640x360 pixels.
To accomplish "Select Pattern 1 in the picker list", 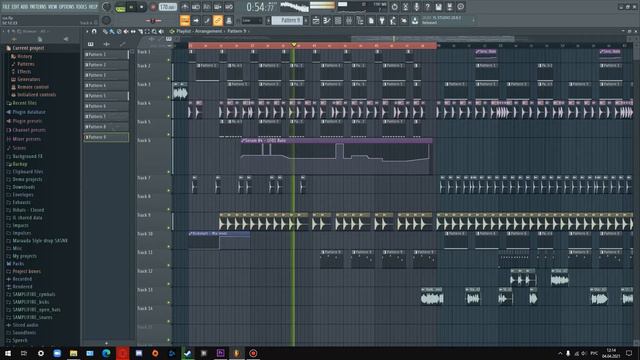I will click(106, 54).
